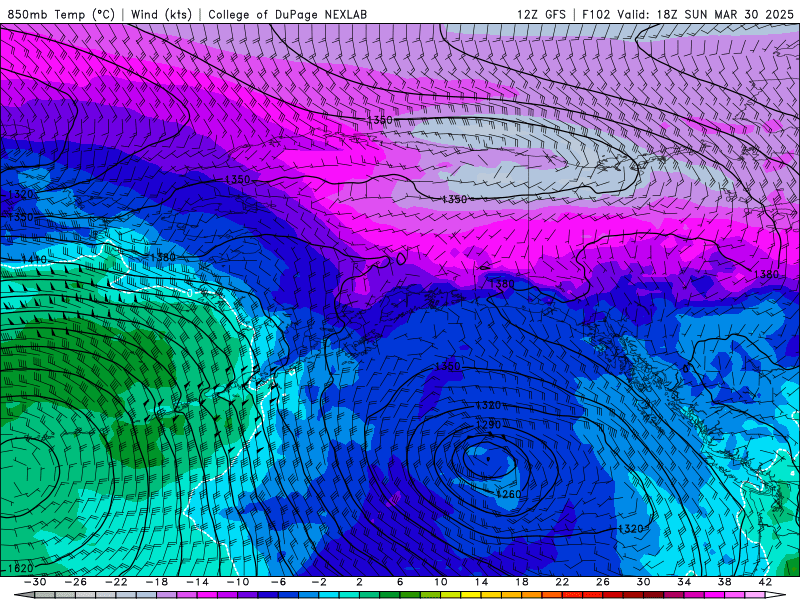Viewport: 800px width, 600px height.
Task: Click "College of DuPage NEXLAB" header text
Action: (287, 14)
